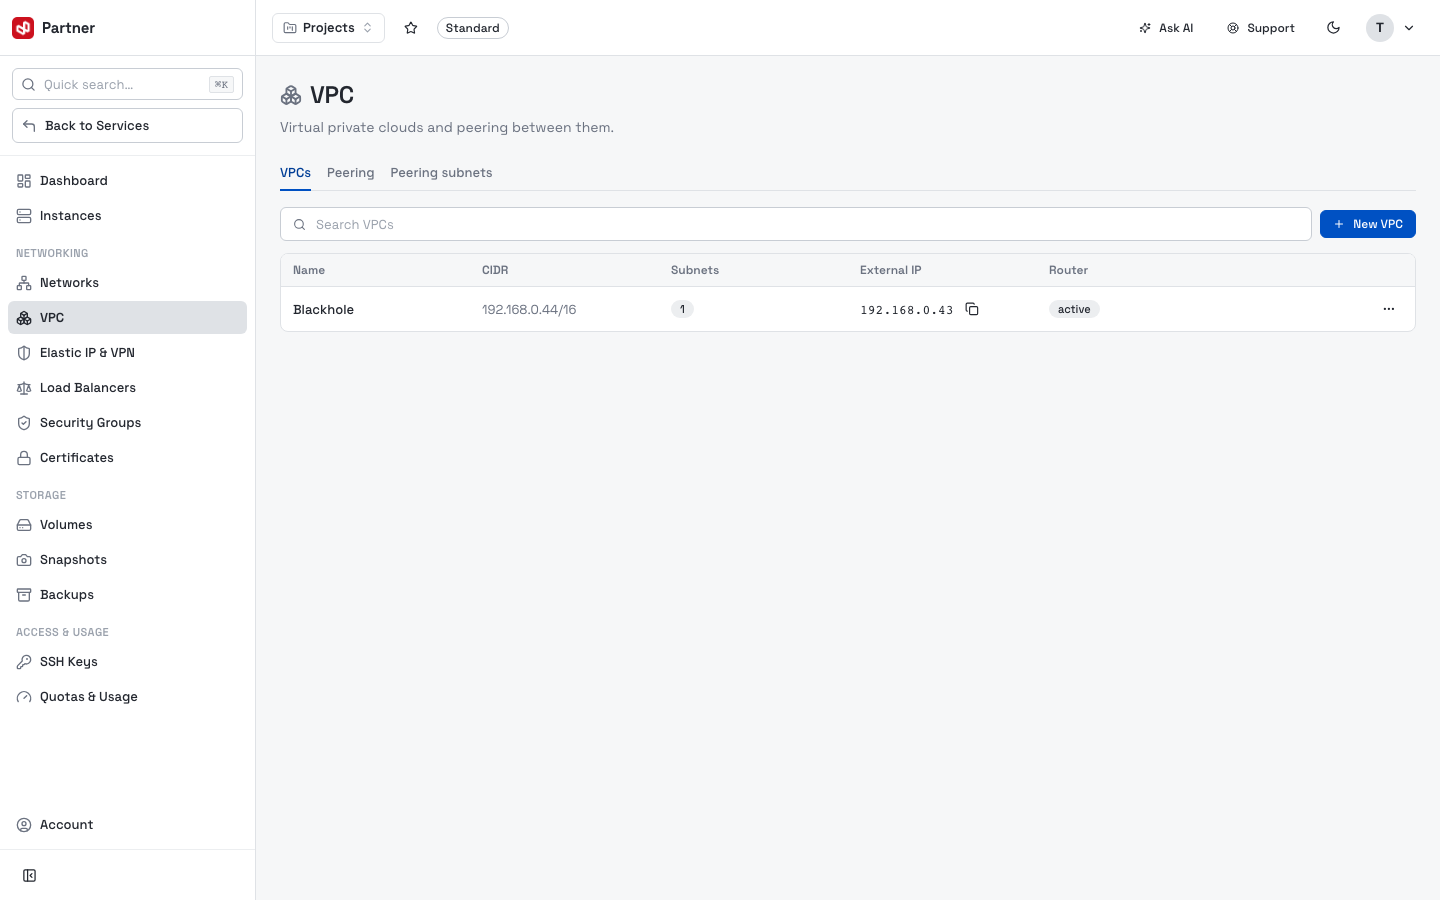1440x900 pixels.
Task: Click the Search VPCs field
Action: [x=796, y=224]
